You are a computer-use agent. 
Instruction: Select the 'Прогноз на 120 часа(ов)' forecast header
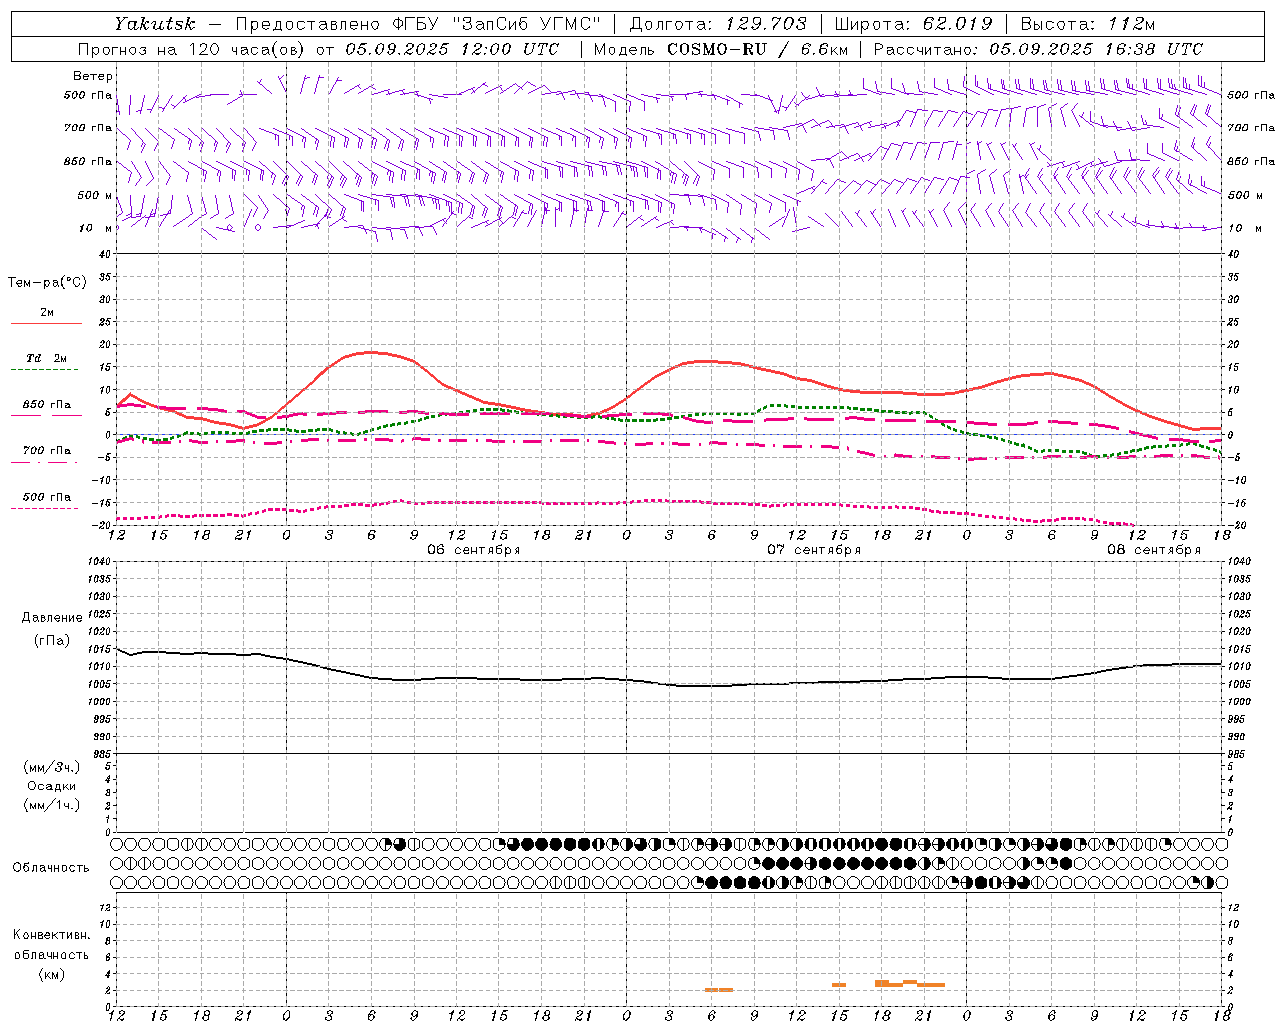(192, 49)
